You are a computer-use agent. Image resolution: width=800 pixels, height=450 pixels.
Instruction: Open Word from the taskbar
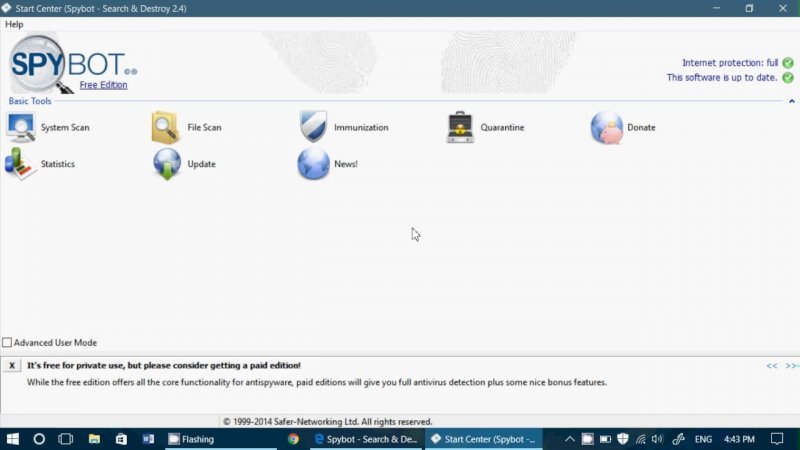pos(148,439)
